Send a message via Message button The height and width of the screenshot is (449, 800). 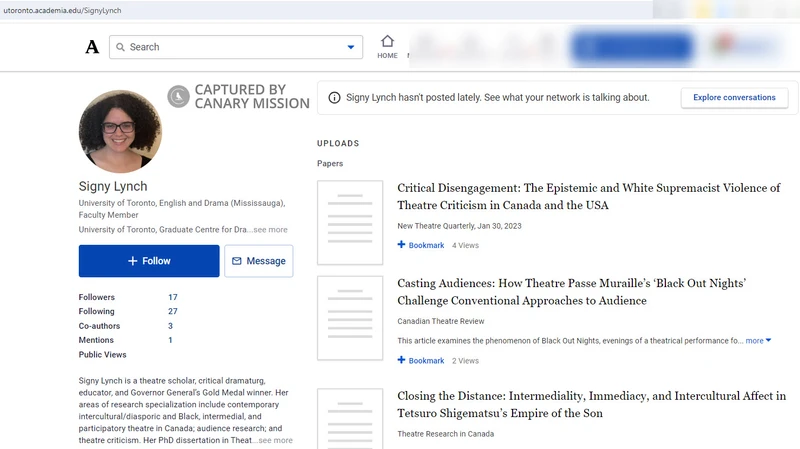click(x=259, y=261)
